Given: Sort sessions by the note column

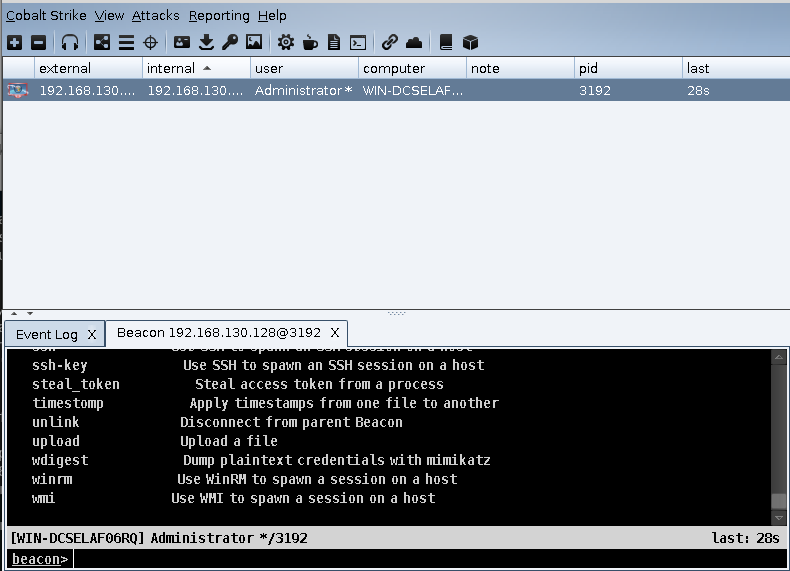Looking at the screenshot, I should pyautogui.click(x=520, y=68).
